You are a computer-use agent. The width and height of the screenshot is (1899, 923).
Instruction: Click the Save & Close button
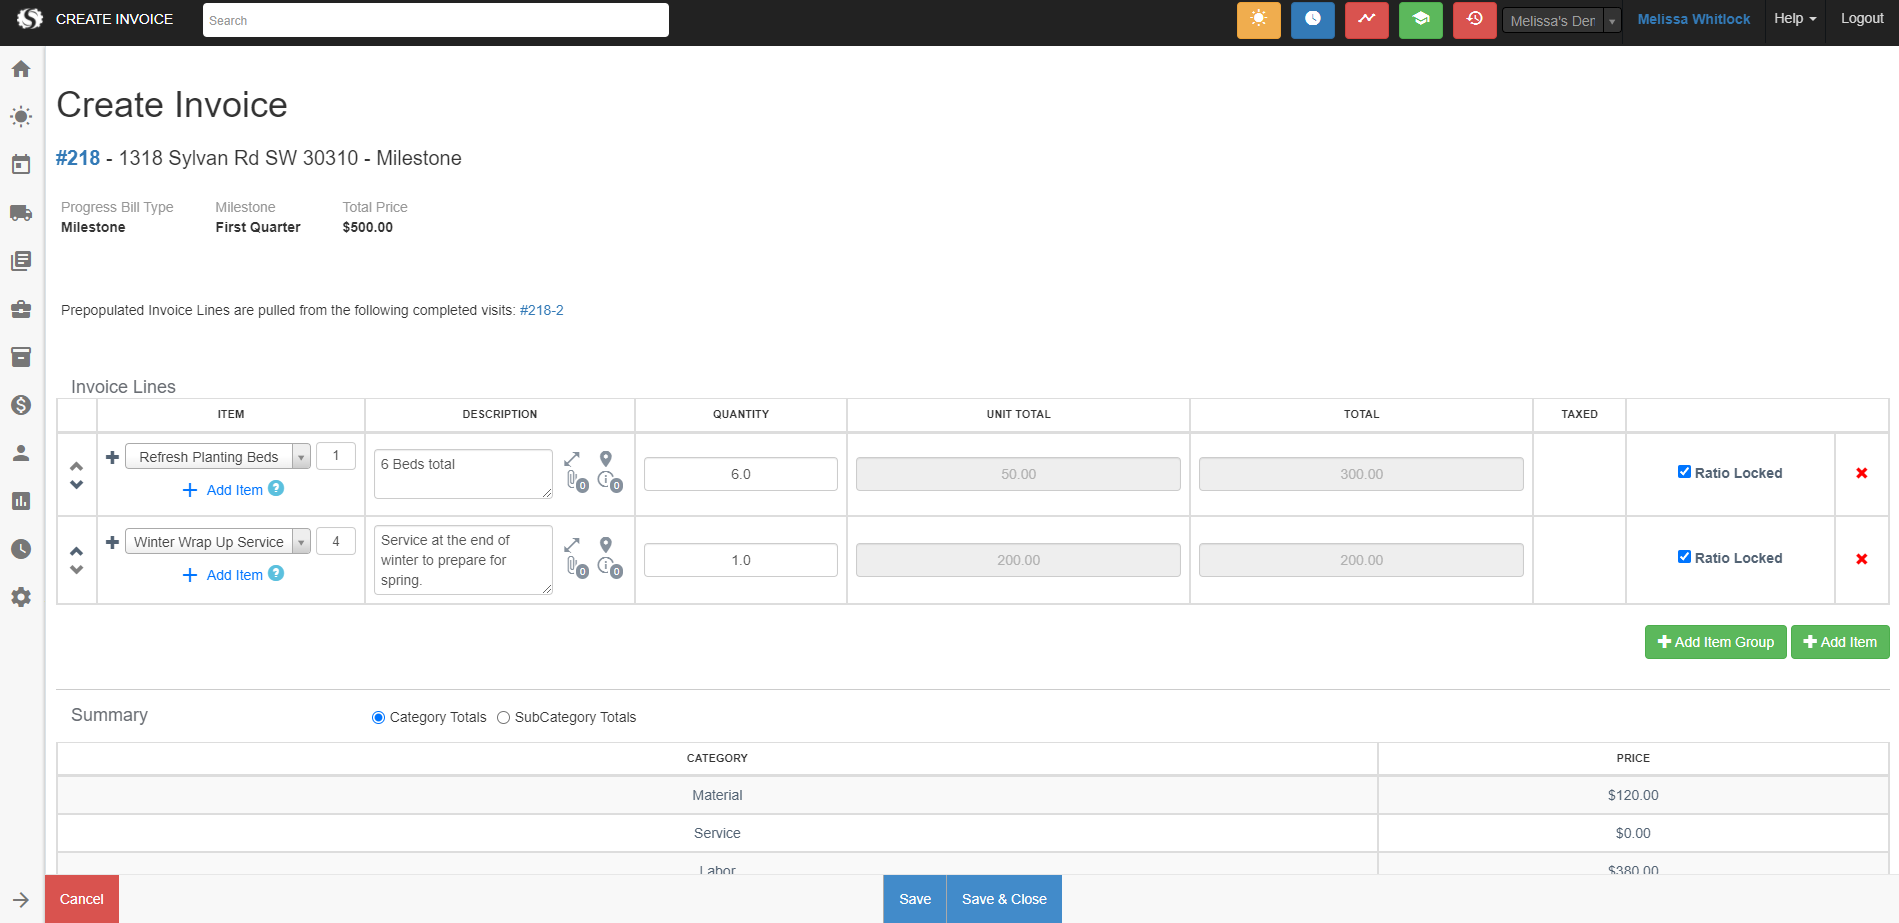tap(1003, 899)
